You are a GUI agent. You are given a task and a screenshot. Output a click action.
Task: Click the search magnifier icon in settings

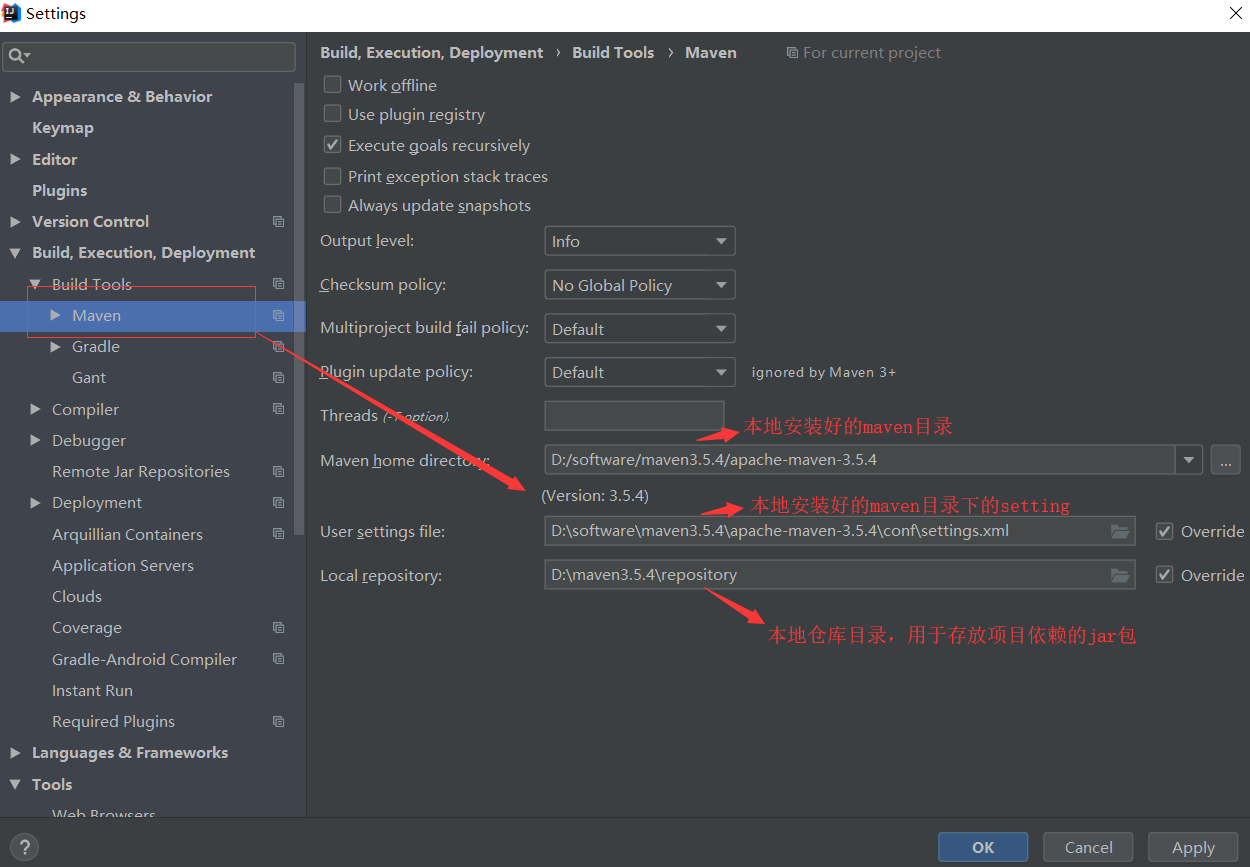(x=19, y=56)
